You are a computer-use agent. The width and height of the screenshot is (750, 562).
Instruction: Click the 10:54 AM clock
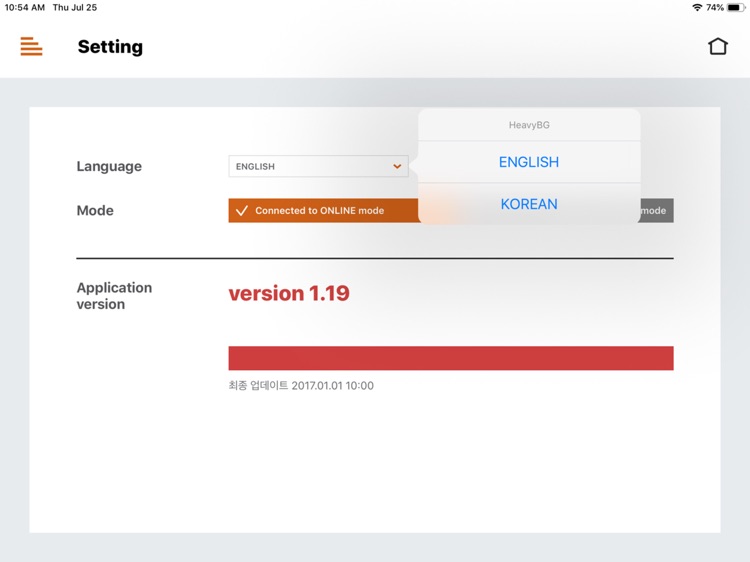pos(24,7)
